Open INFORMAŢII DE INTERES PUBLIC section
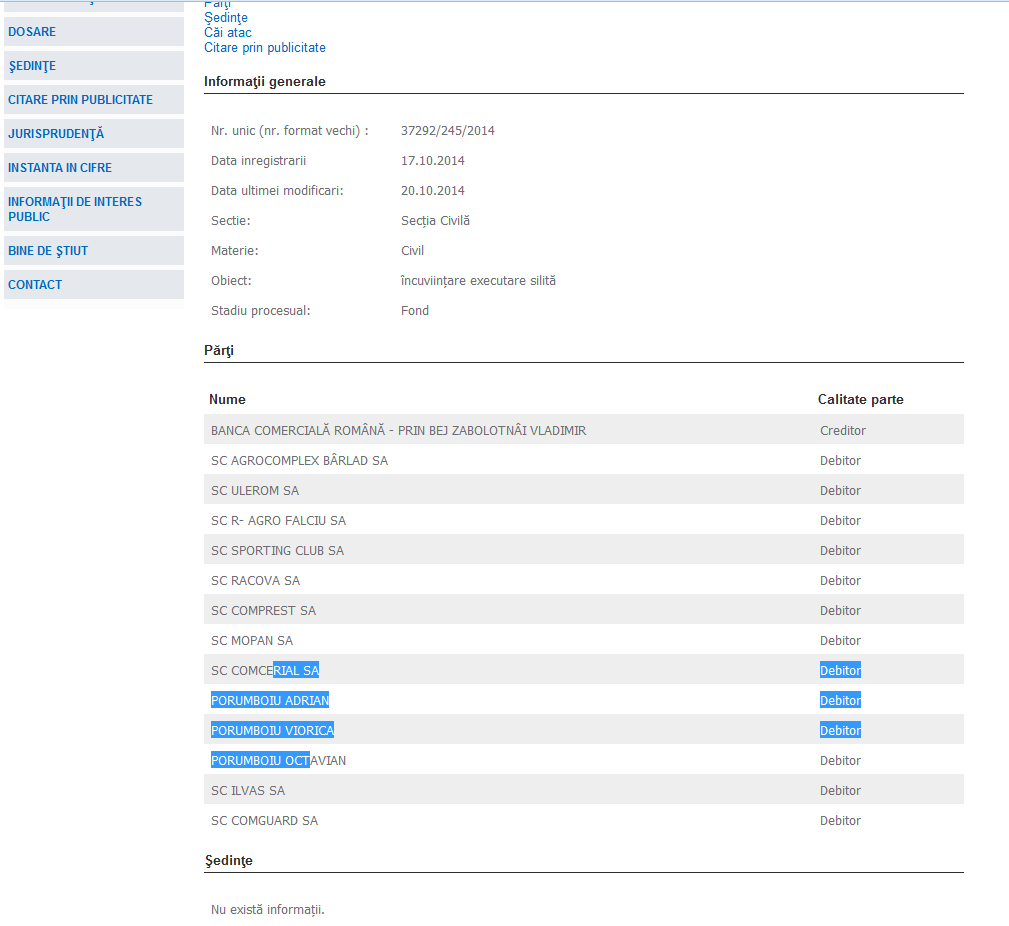 [75, 209]
